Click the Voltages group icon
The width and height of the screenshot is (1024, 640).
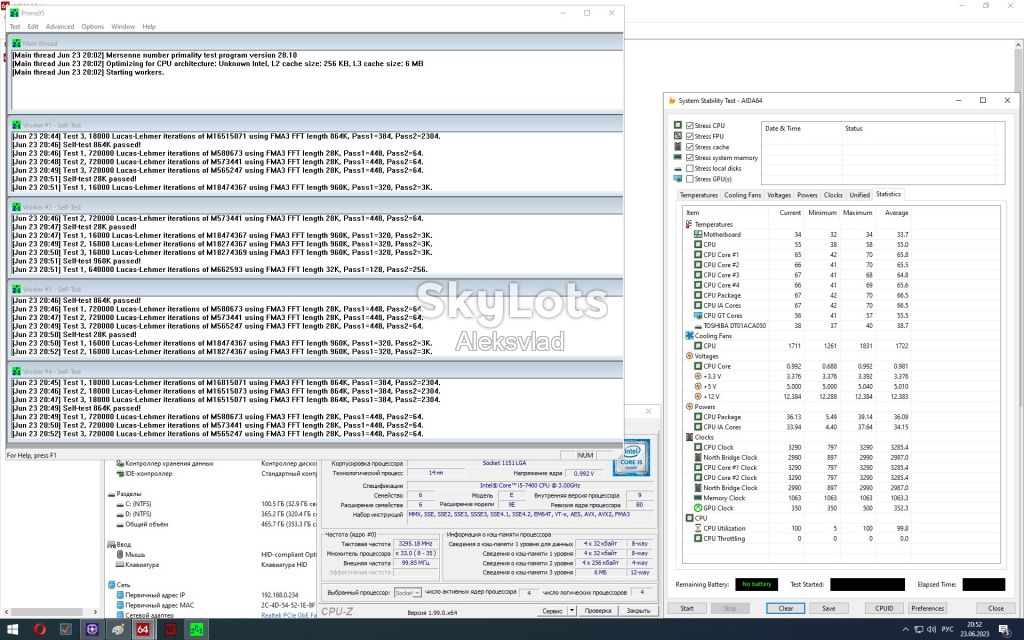coord(689,356)
